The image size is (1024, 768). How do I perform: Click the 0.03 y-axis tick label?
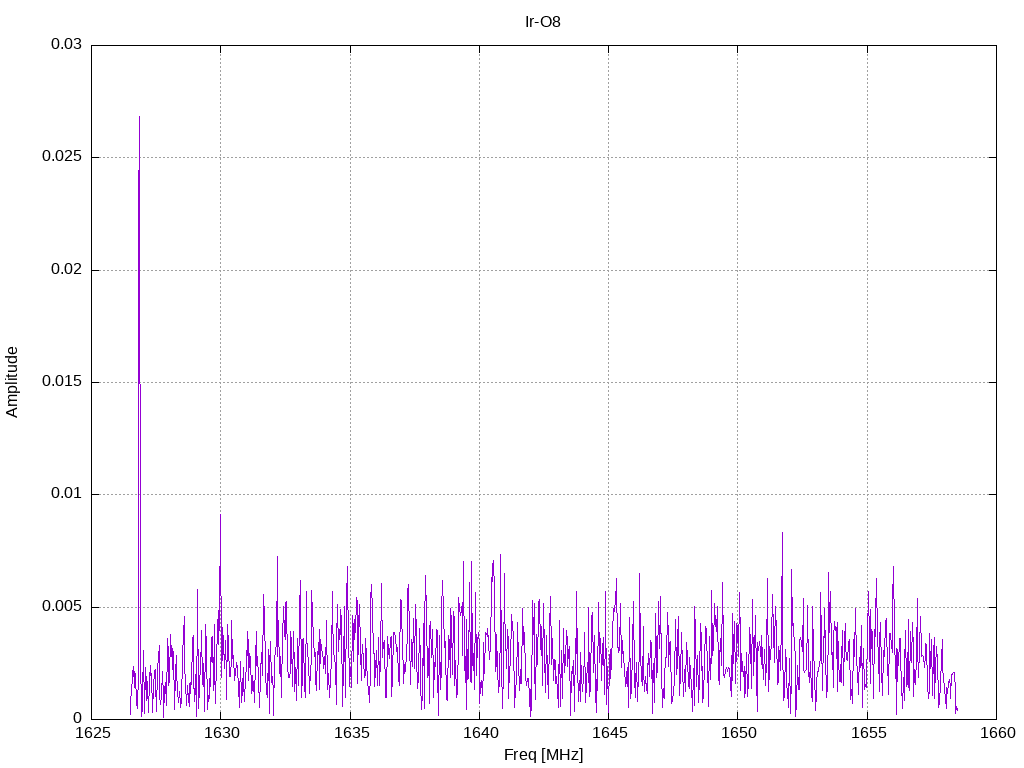pos(67,44)
